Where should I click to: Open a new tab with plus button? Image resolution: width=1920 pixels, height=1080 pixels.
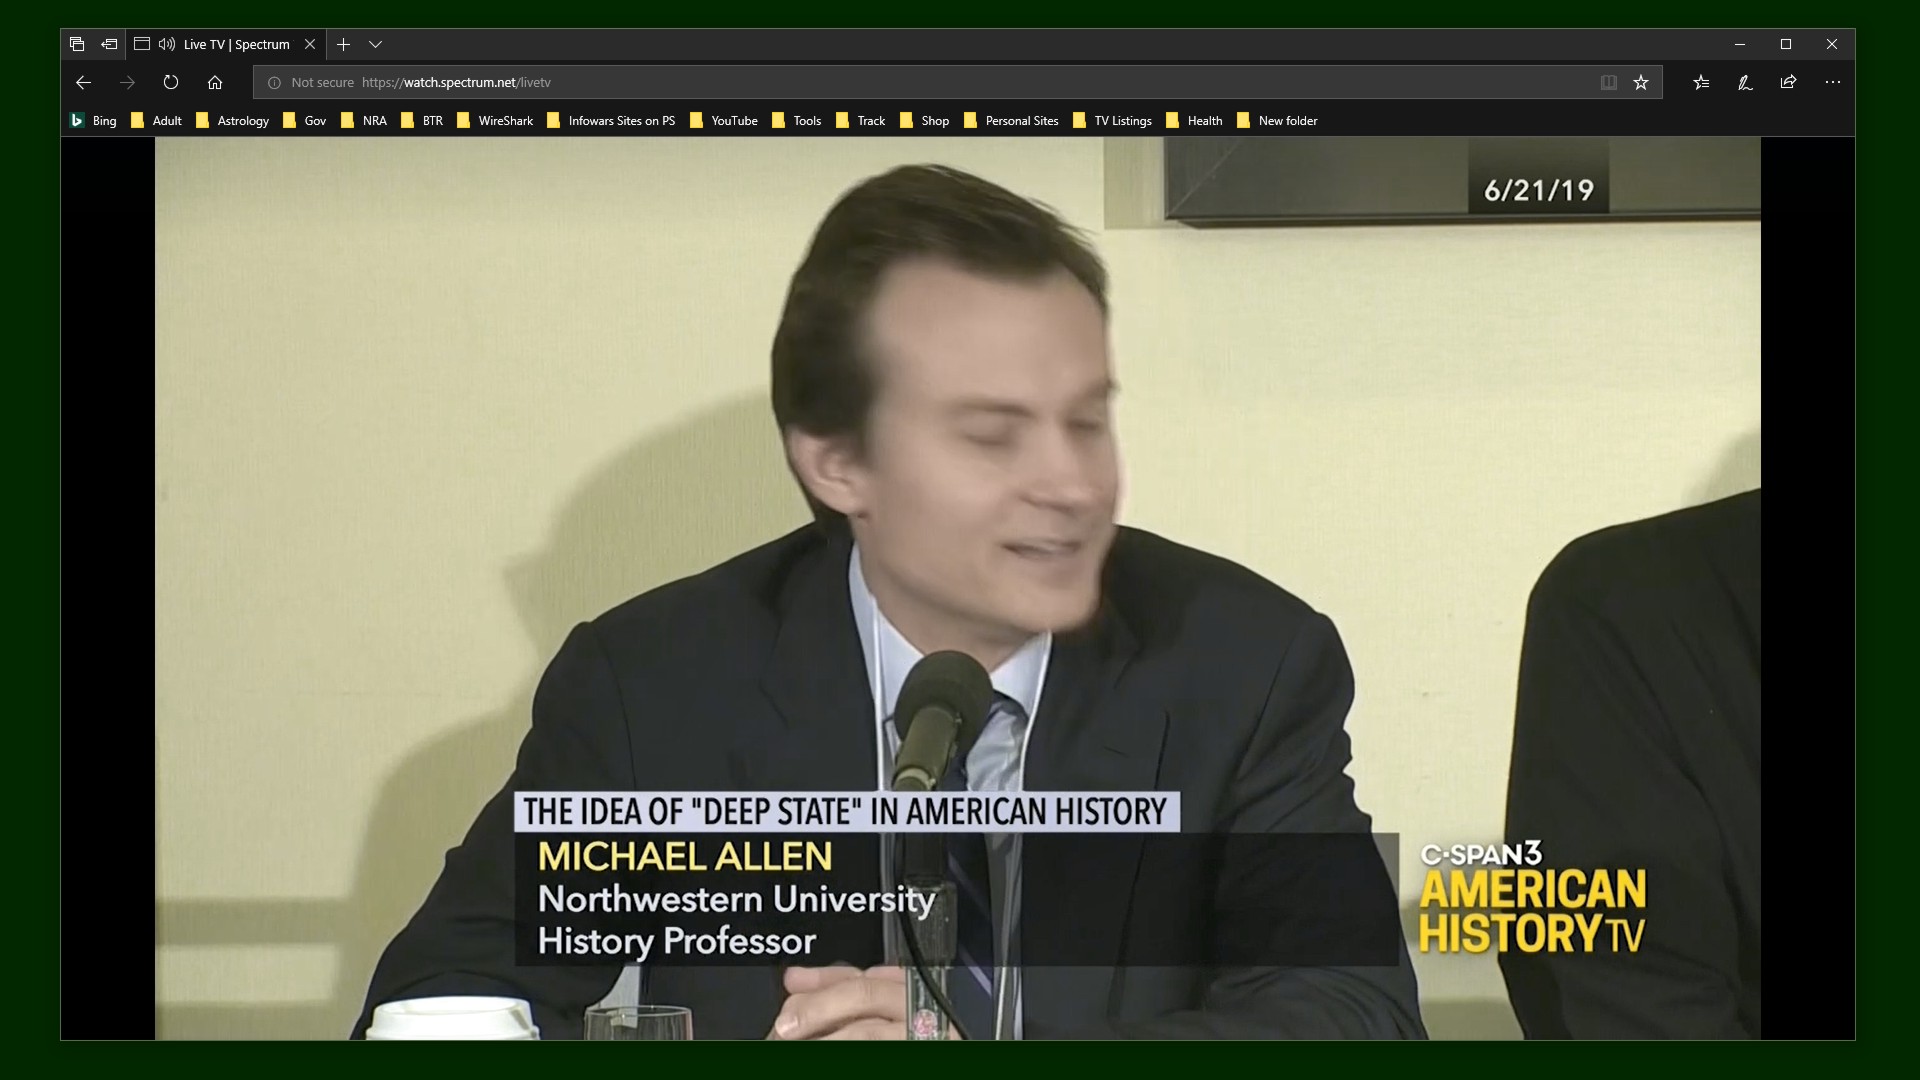tap(343, 44)
